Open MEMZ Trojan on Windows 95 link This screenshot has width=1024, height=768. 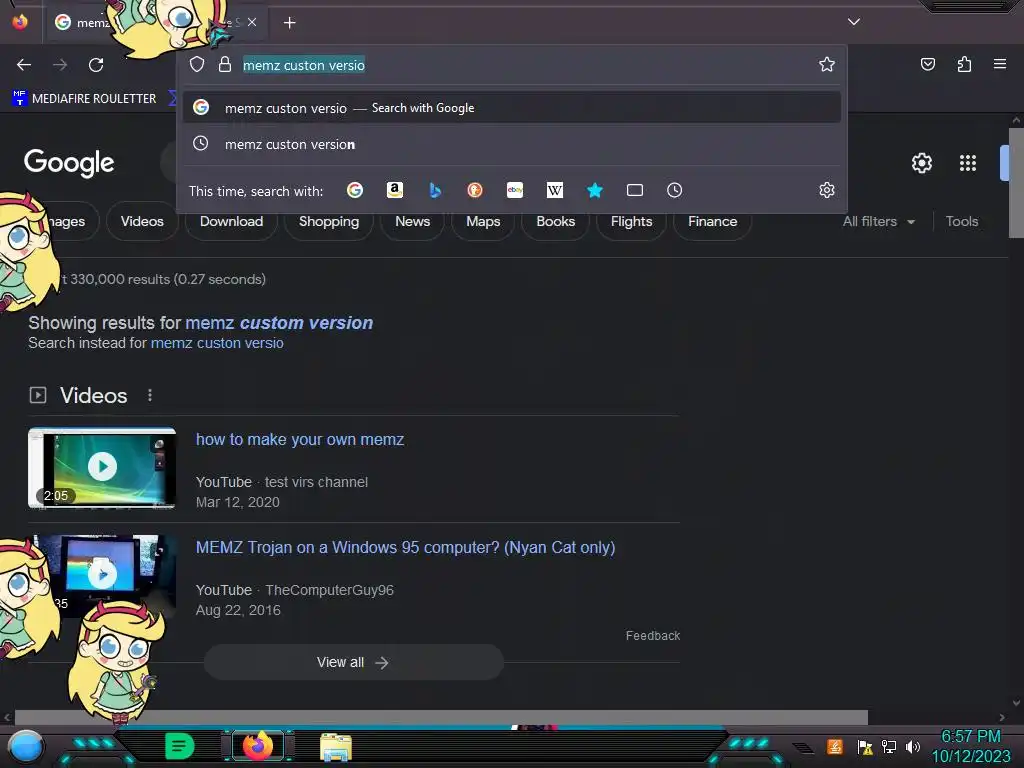click(406, 547)
